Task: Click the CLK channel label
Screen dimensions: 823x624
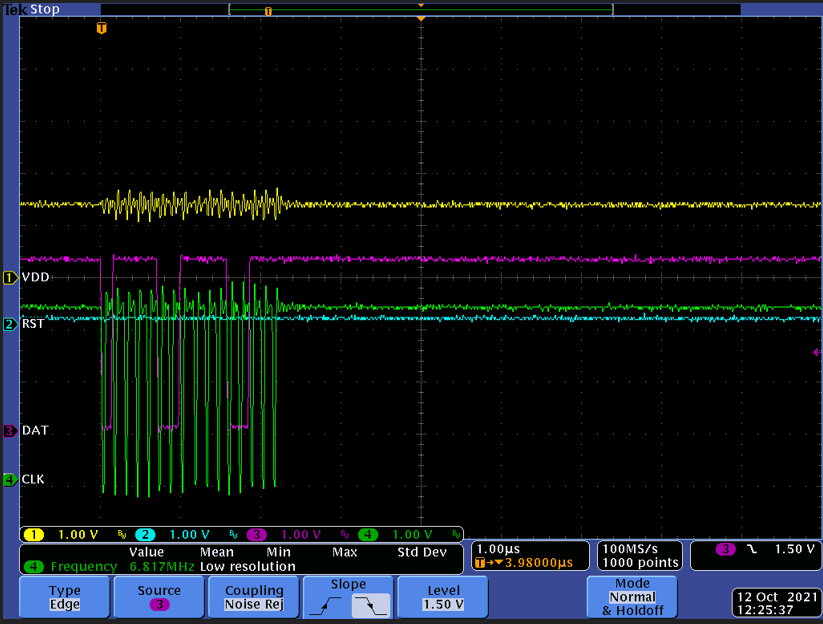Action: pos(33,479)
